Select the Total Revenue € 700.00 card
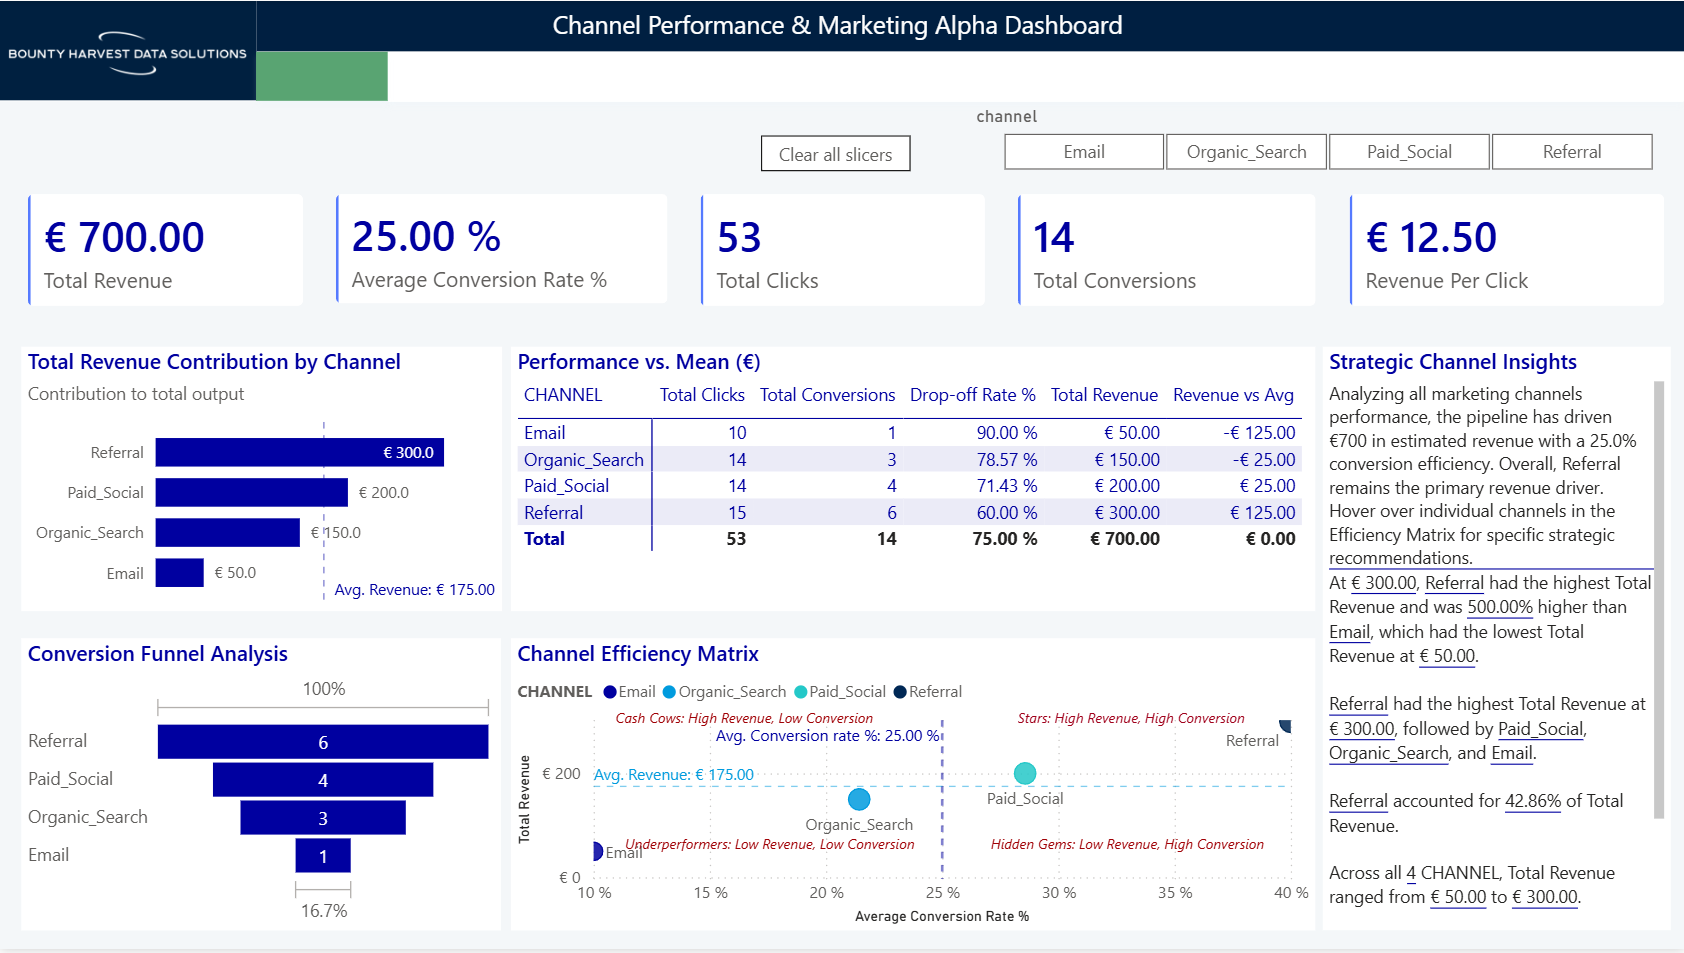 click(x=165, y=250)
